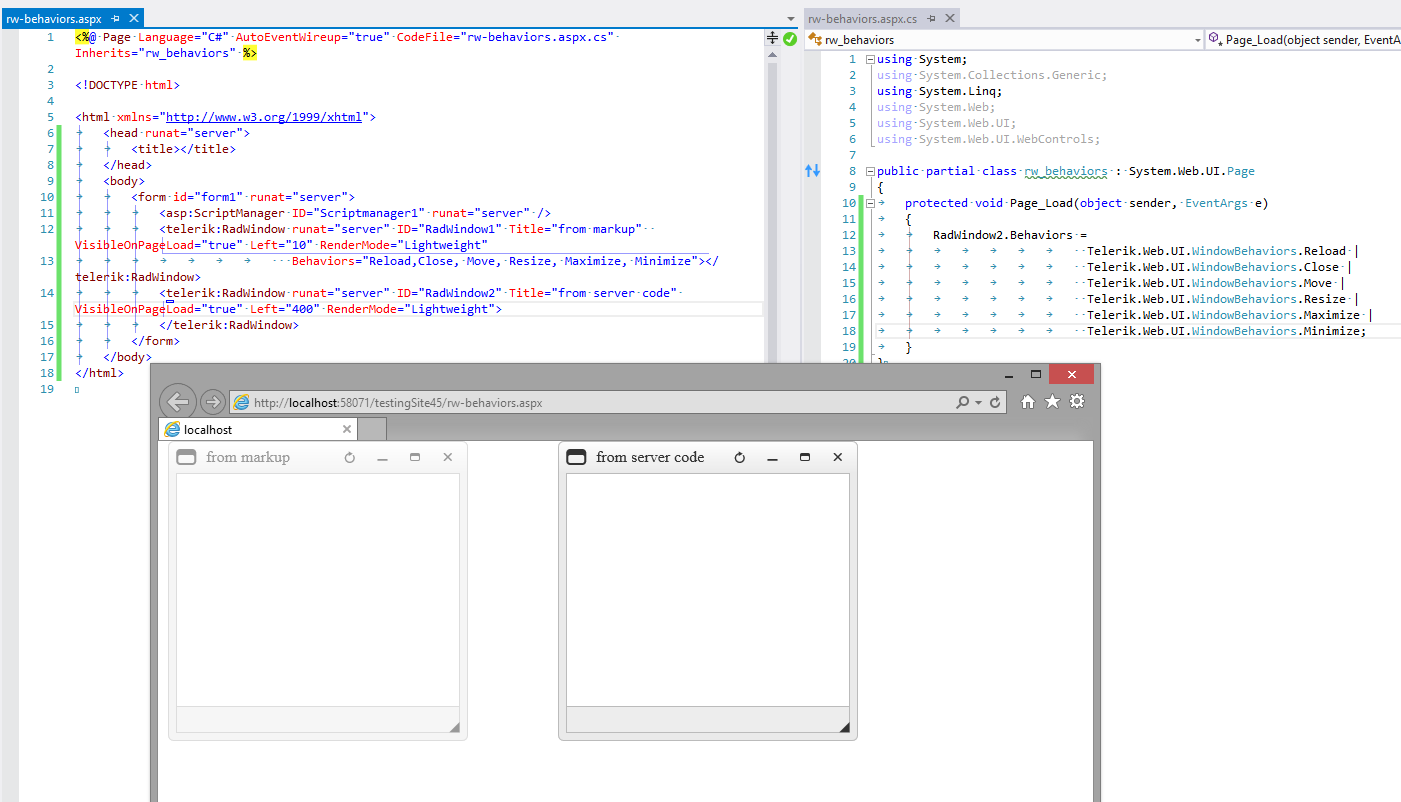Viewport: 1401px width, 802px height.
Task: Toggle pin on rw-behaviors.aspx.cs tab
Action: coord(929,18)
